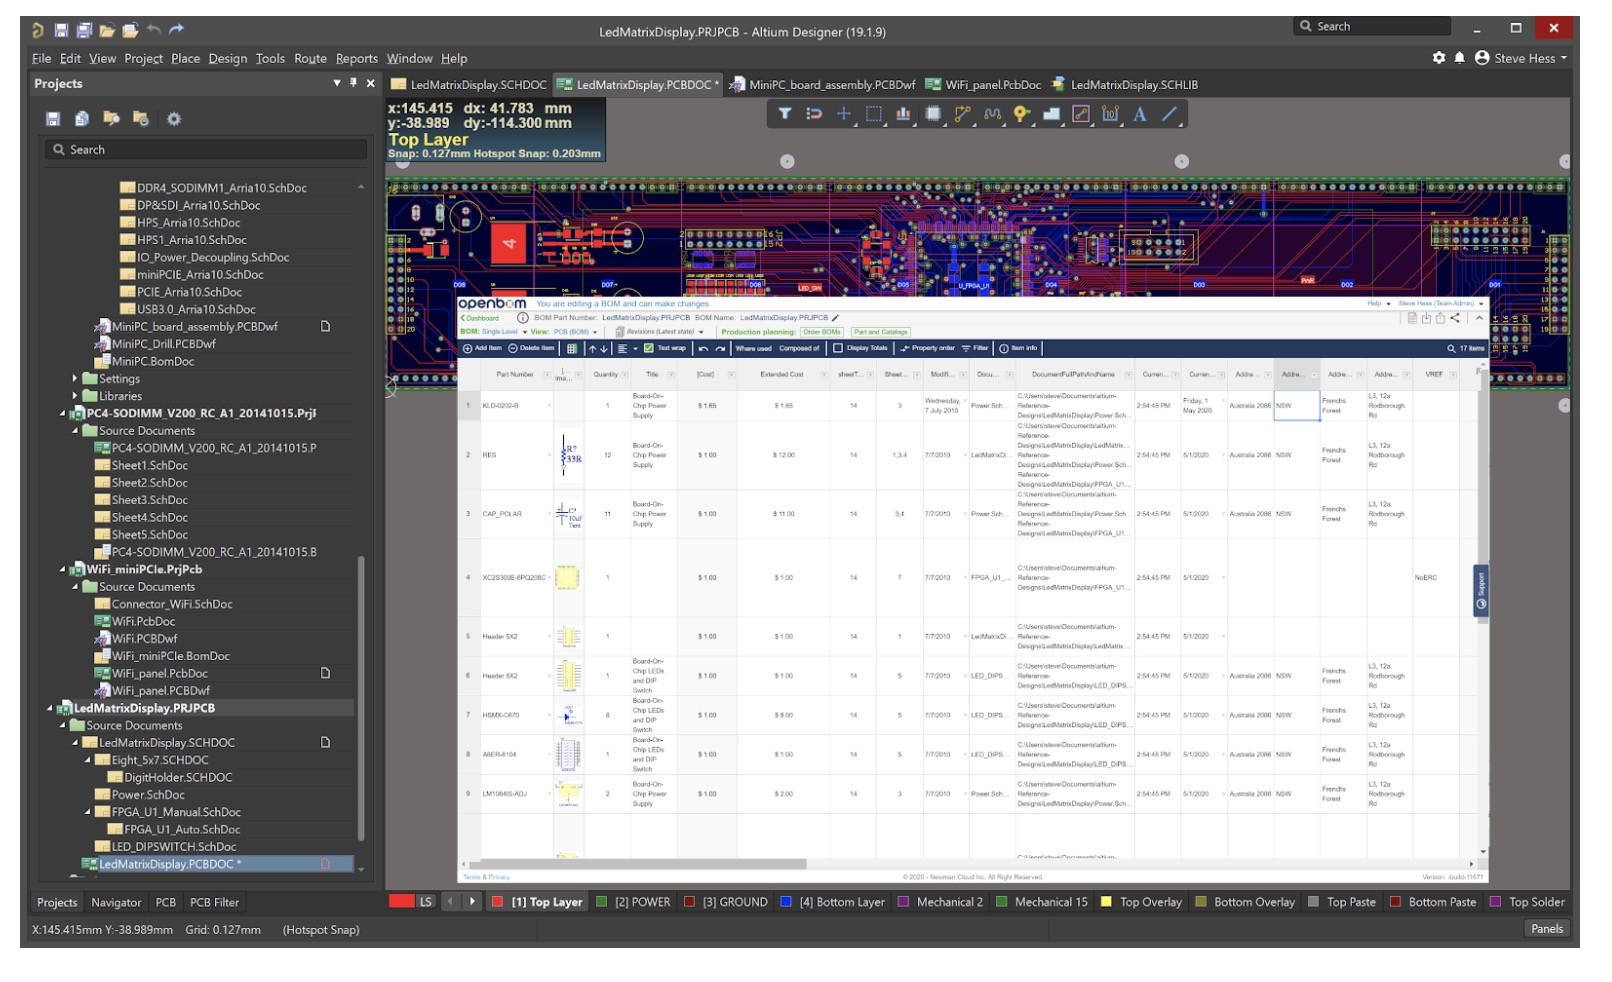The height and width of the screenshot is (982, 1612).
Task: Open the Align Objects tool
Action: [903, 114]
